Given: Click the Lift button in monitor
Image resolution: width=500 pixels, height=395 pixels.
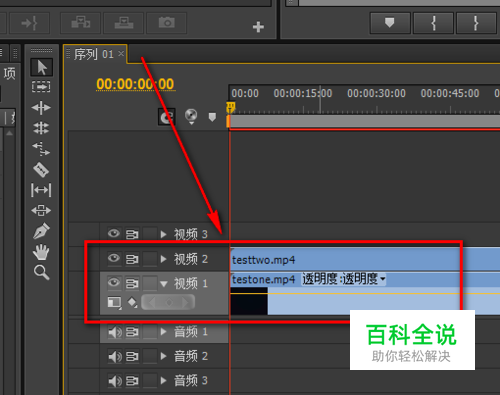Looking at the screenshot, I should point(81,23).
